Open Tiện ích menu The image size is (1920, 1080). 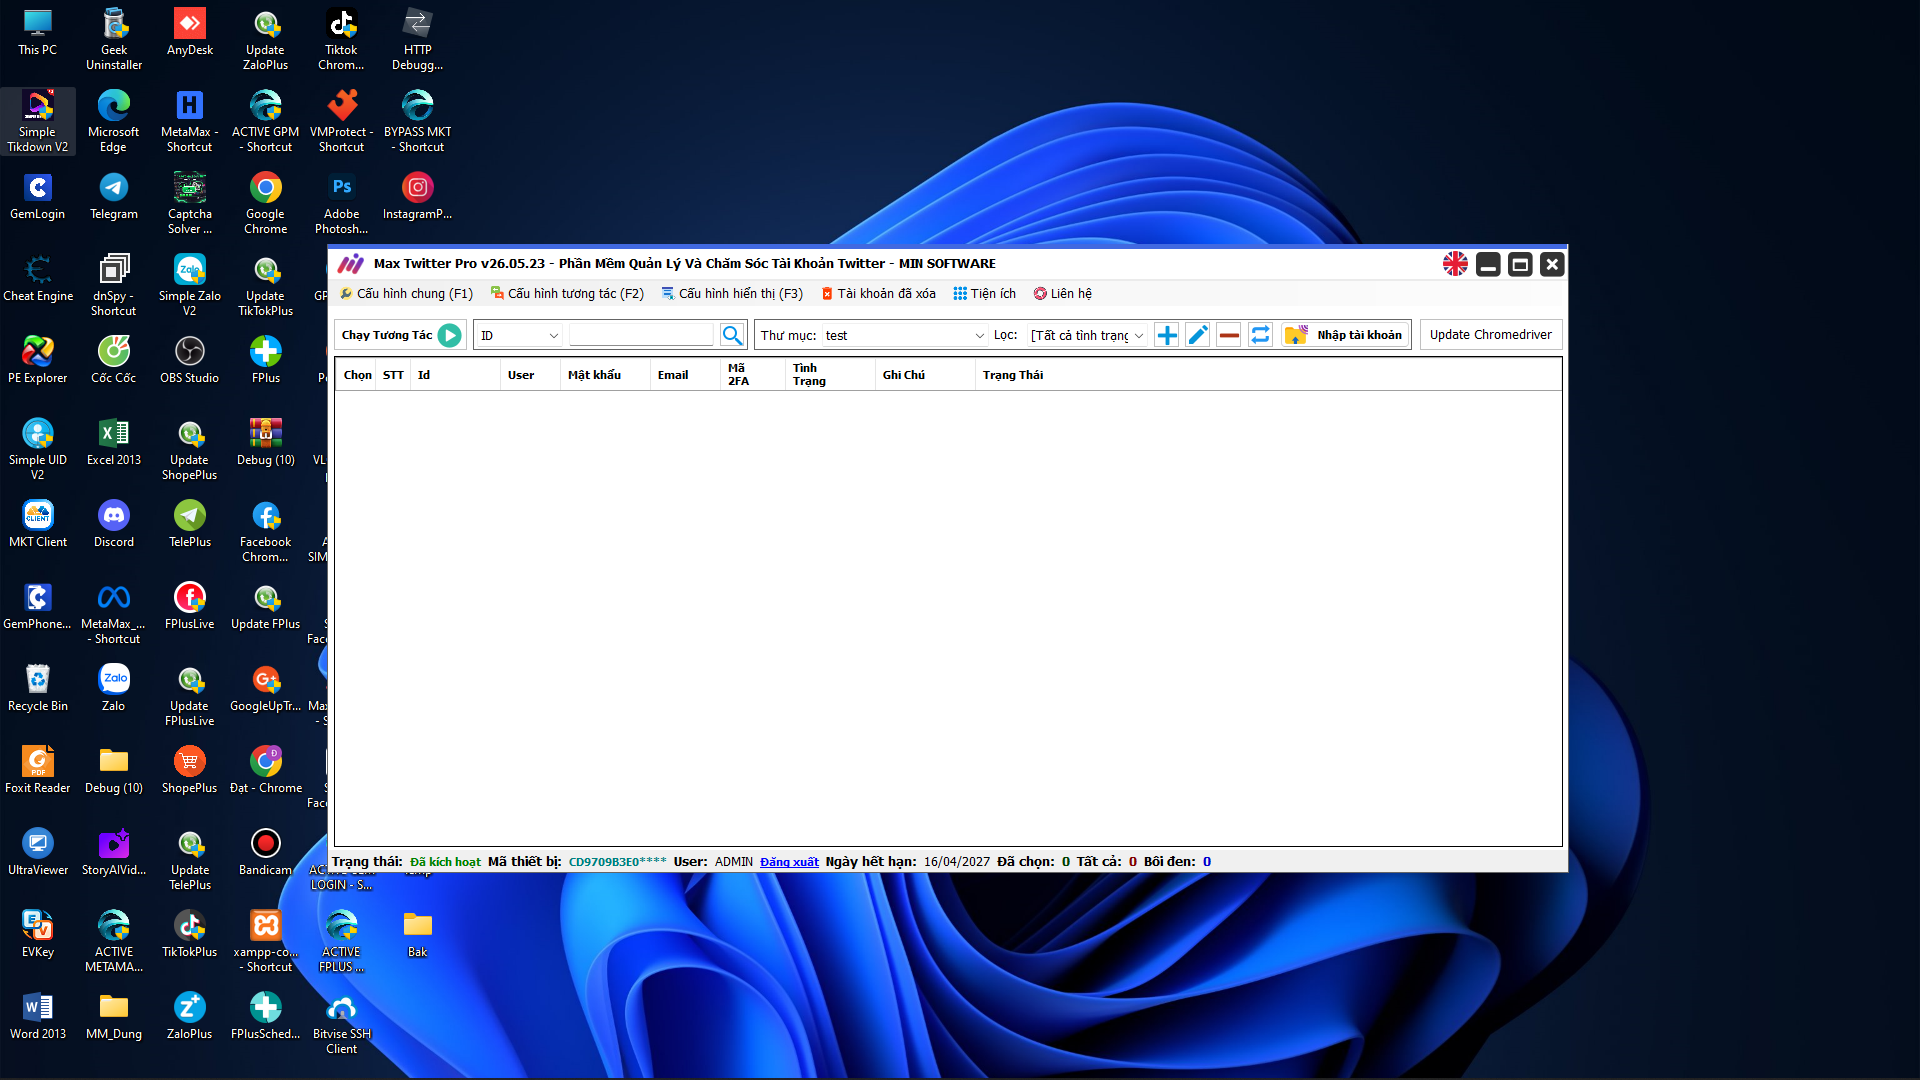(984, 294)
